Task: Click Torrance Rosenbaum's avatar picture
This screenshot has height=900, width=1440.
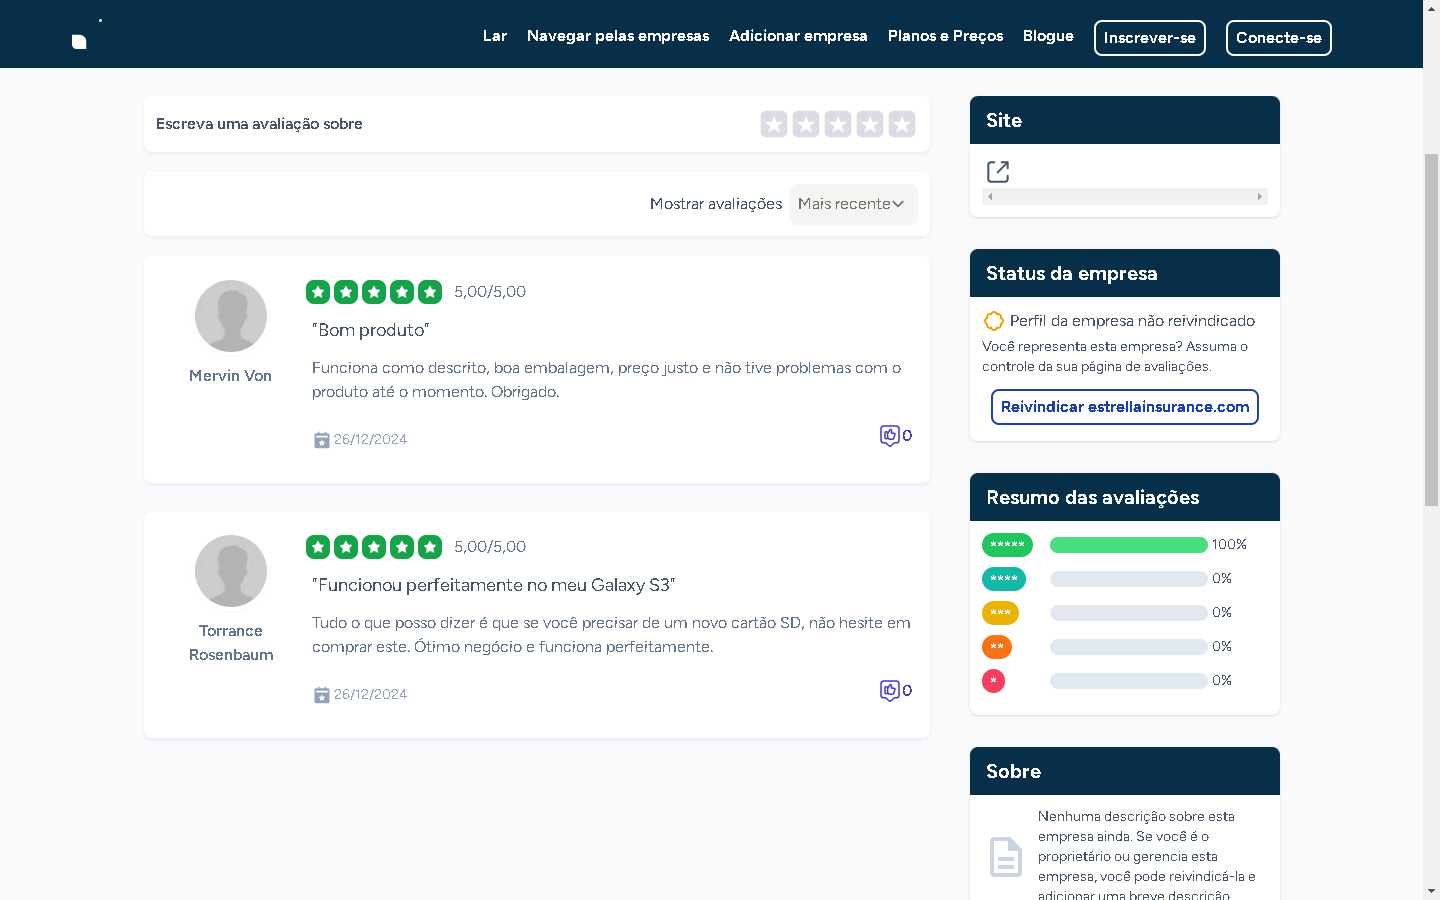Action: (231, 571)
